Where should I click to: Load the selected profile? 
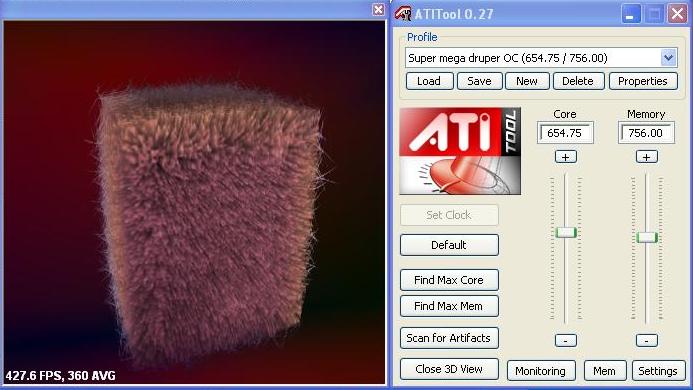(x=430, y=81)
